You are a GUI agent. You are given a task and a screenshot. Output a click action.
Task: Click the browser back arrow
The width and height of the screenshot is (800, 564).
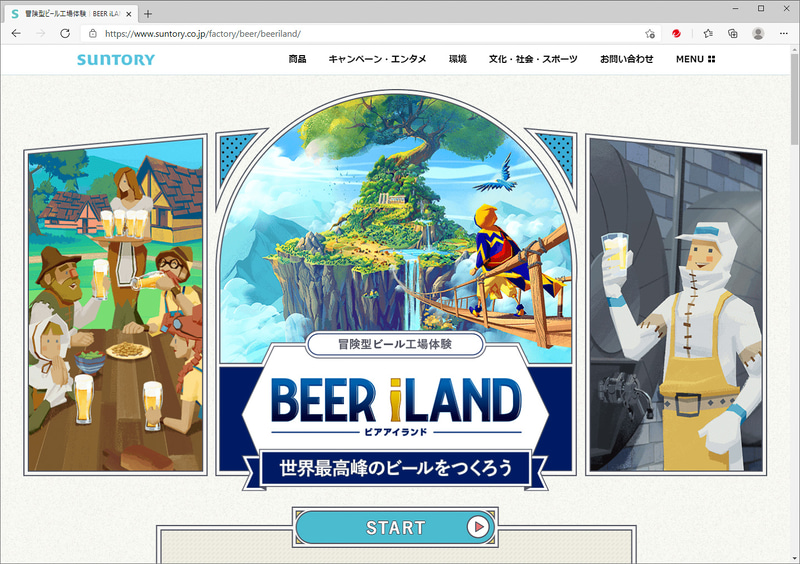coord(16,34)
